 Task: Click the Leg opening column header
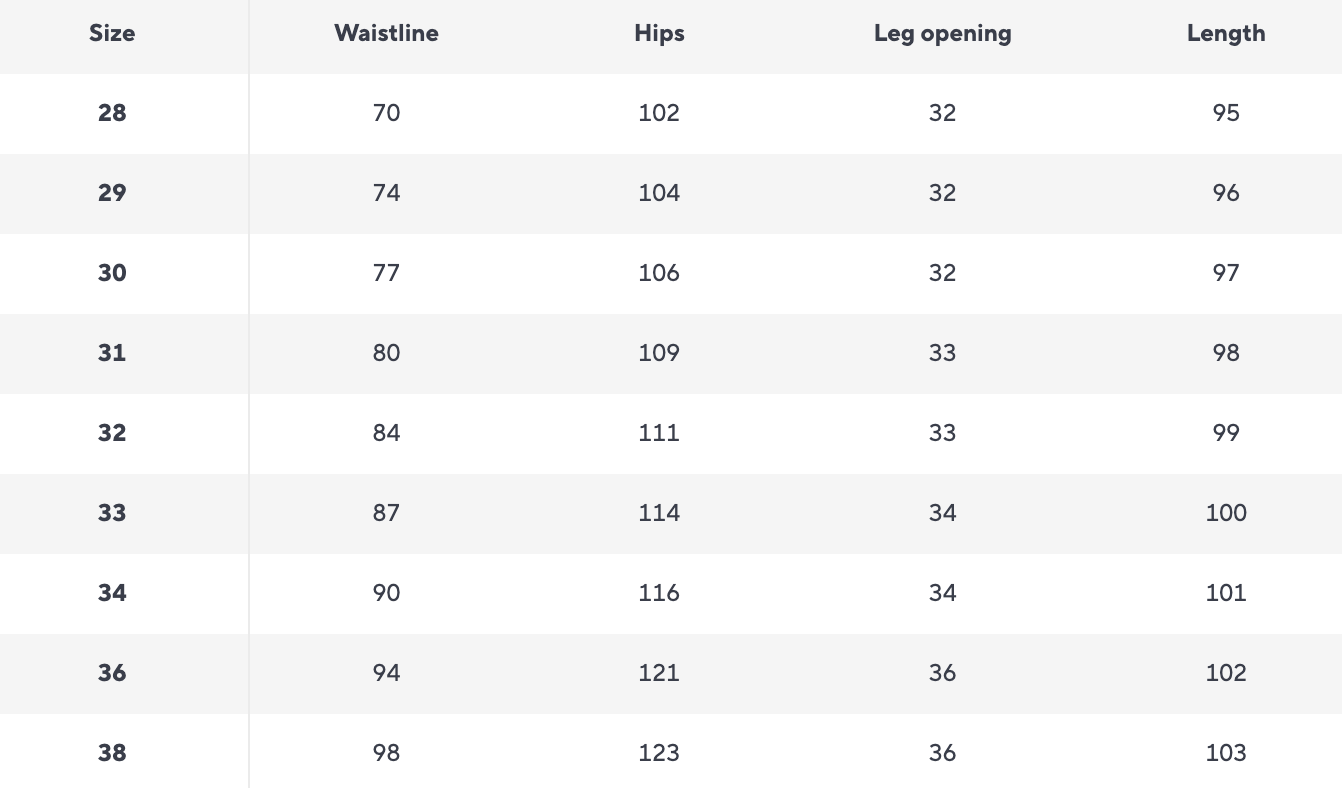[942, 33]
